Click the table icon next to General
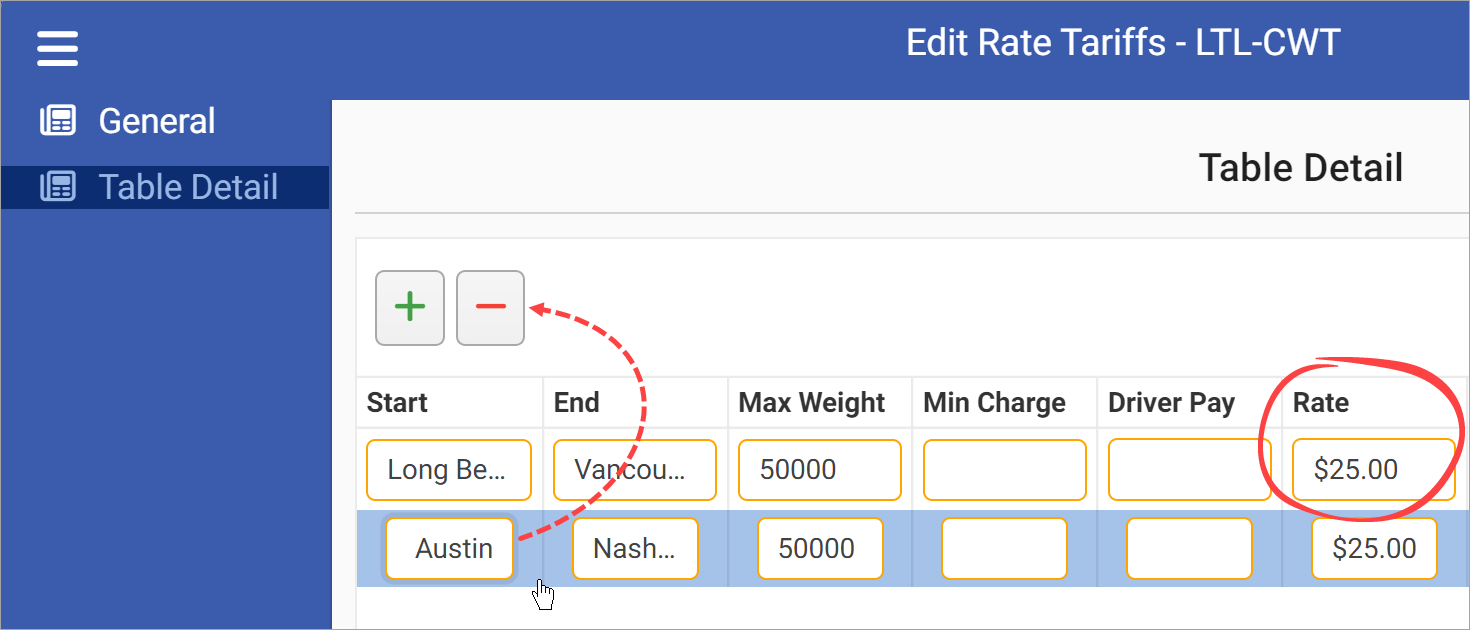This screenshot has height=630, width=1470. pos(57,119)
